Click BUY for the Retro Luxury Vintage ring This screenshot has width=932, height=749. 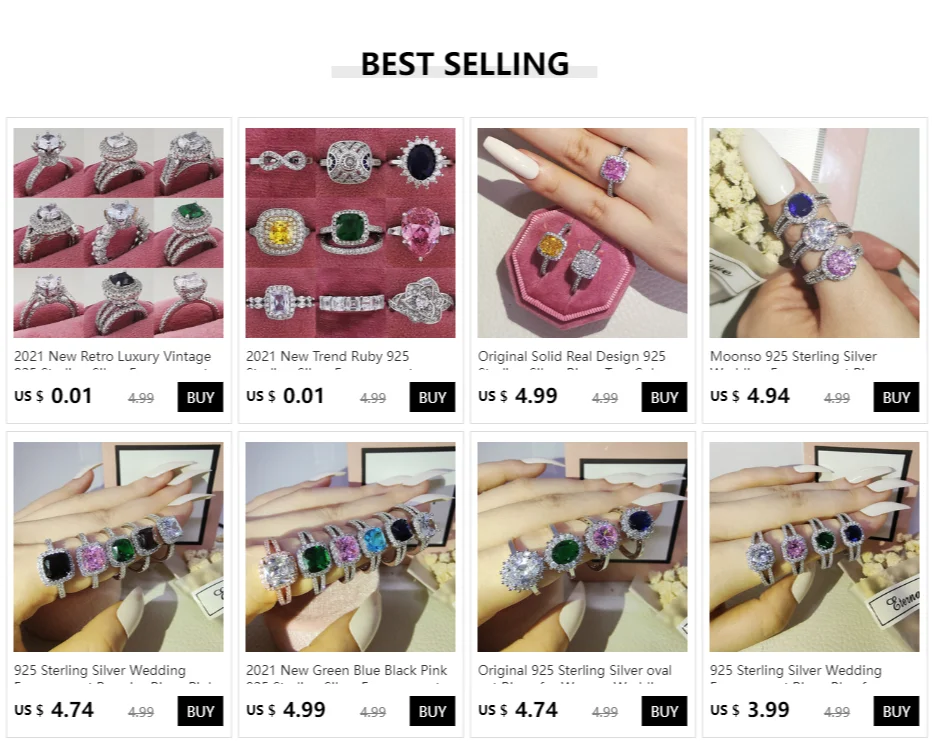tap(200, 397)
